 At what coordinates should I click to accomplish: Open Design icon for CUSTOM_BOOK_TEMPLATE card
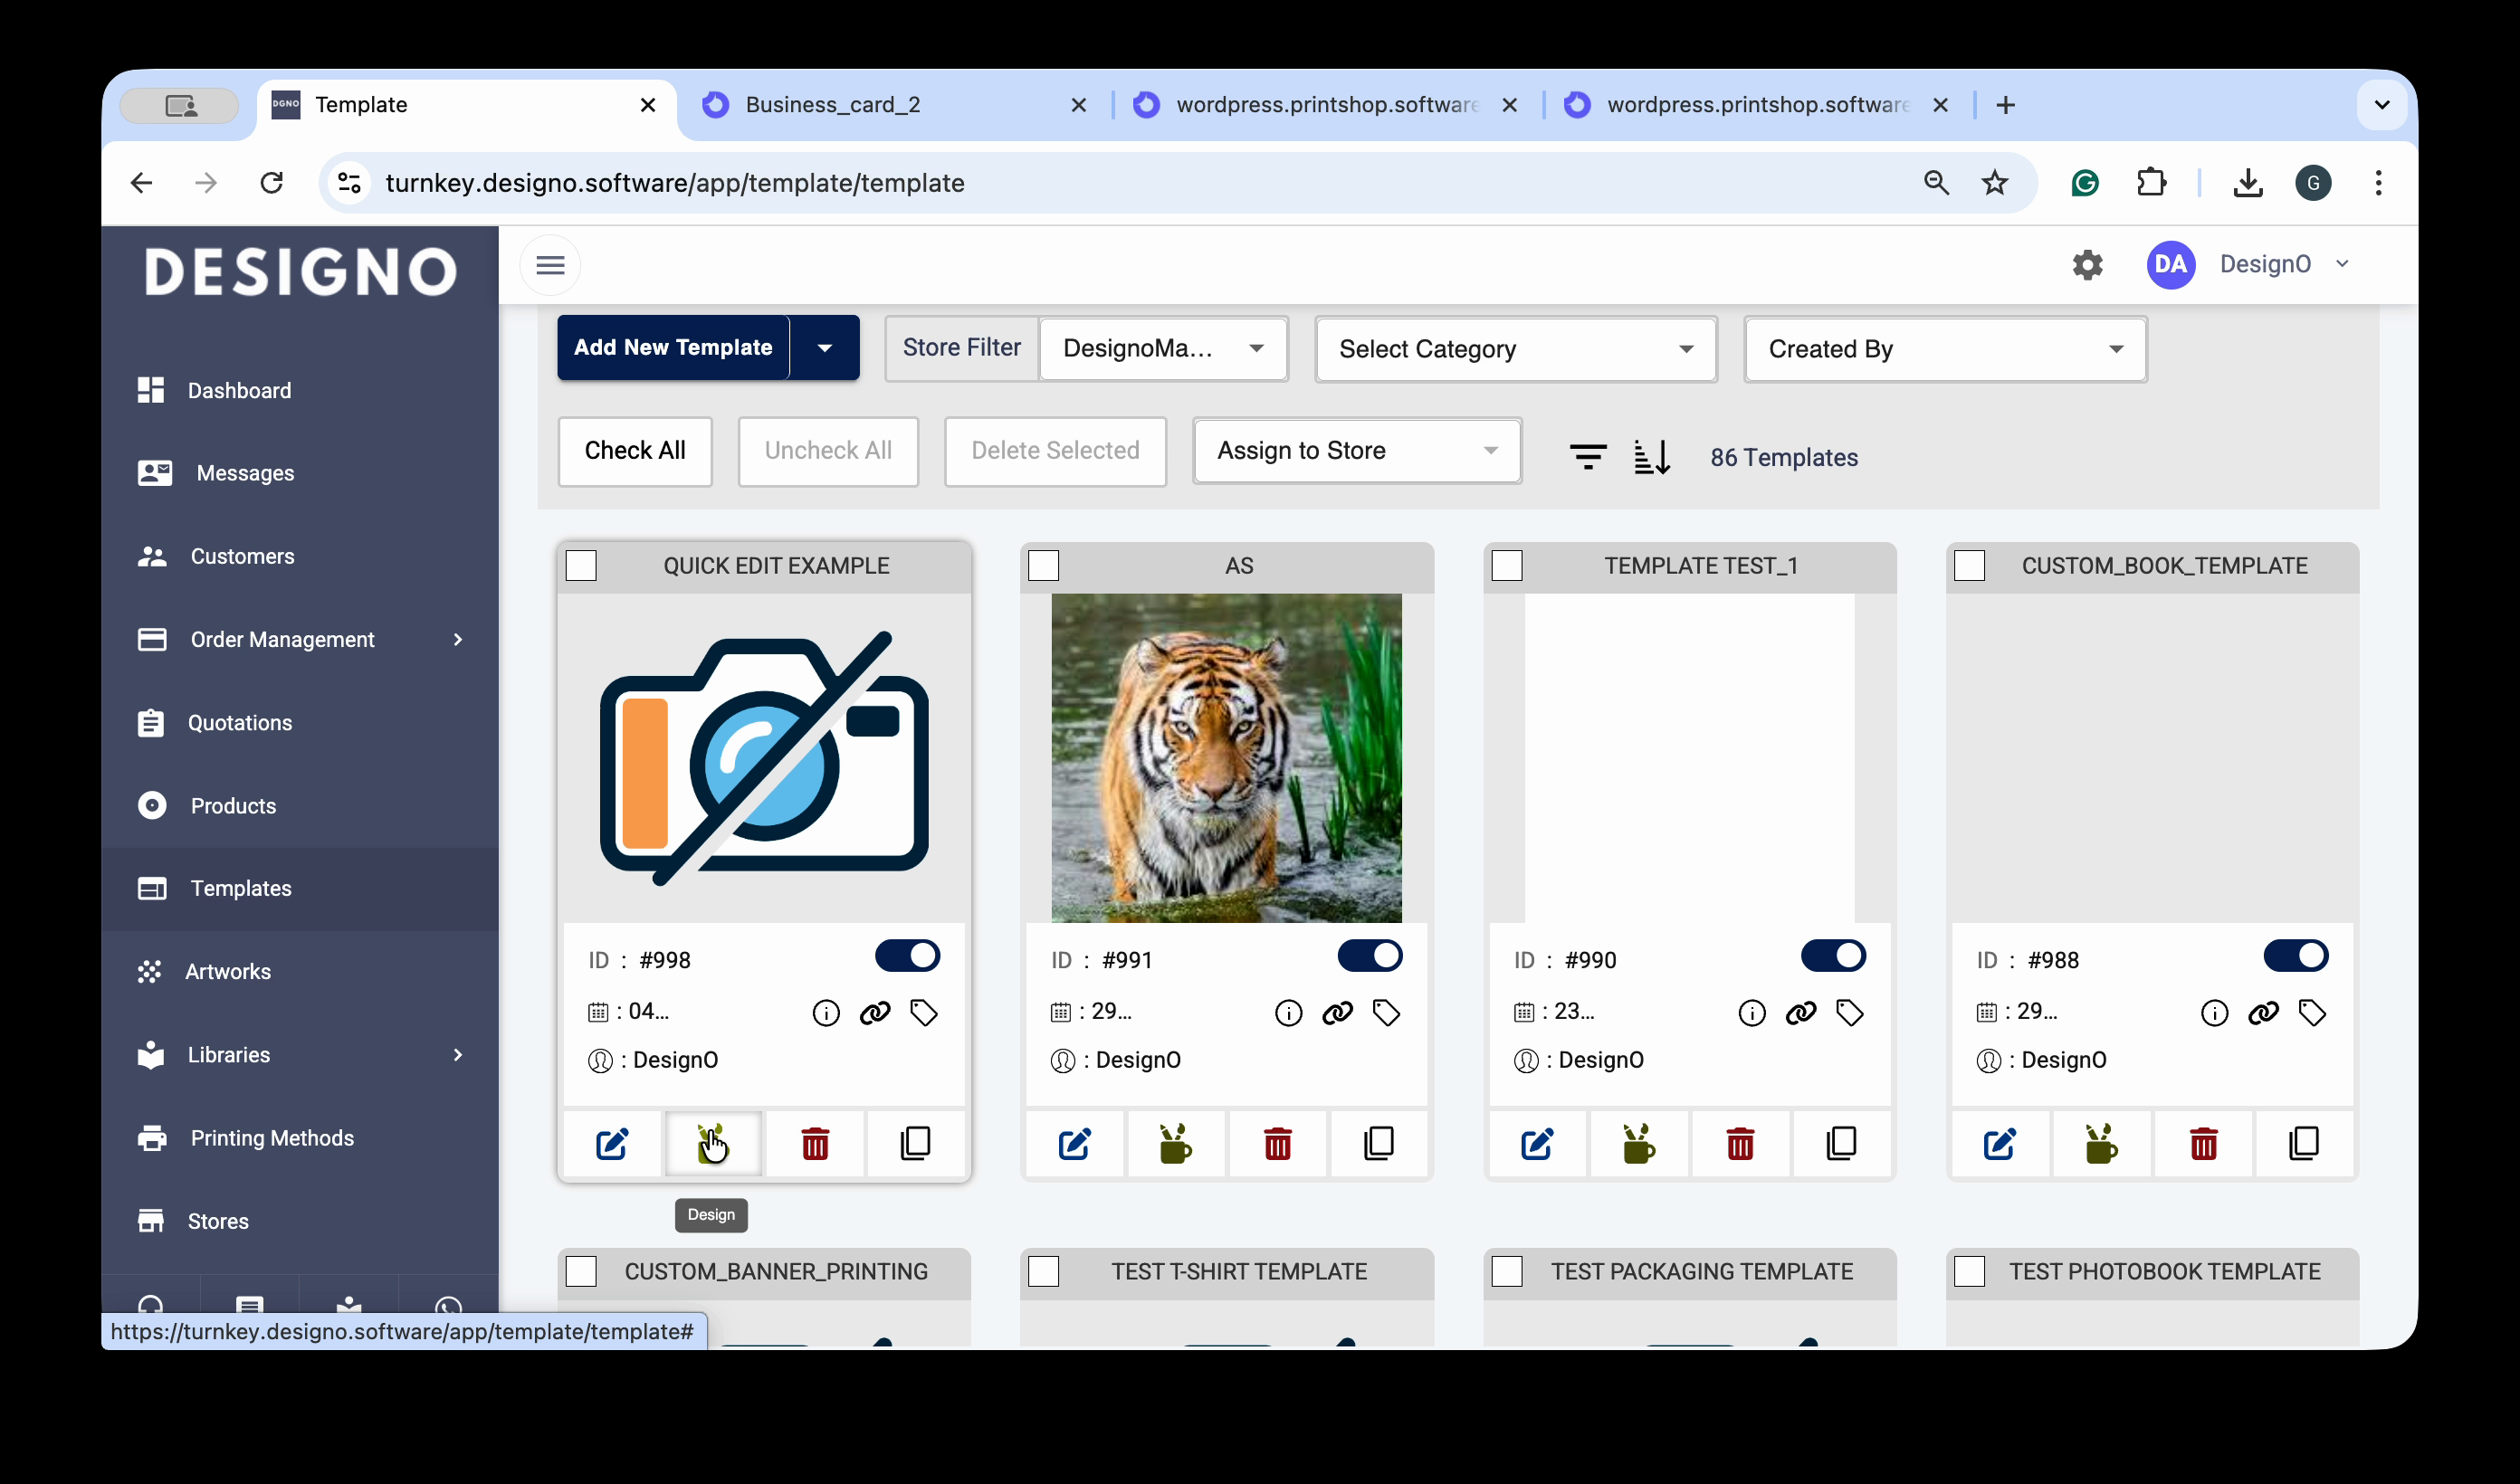click(2100, 1143)
